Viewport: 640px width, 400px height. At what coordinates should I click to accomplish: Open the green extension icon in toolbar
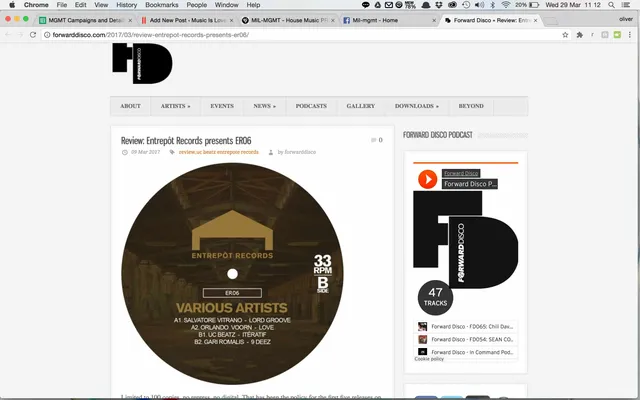point(617,35)
